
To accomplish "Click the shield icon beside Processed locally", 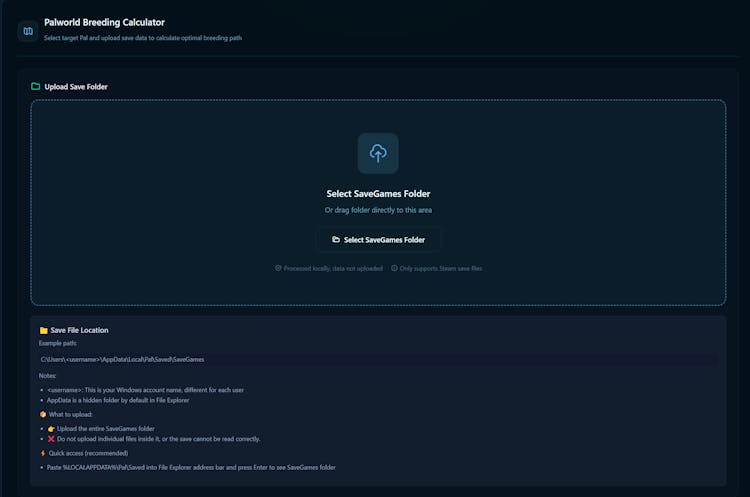I will pyautogui.click(x=278, y=268).
